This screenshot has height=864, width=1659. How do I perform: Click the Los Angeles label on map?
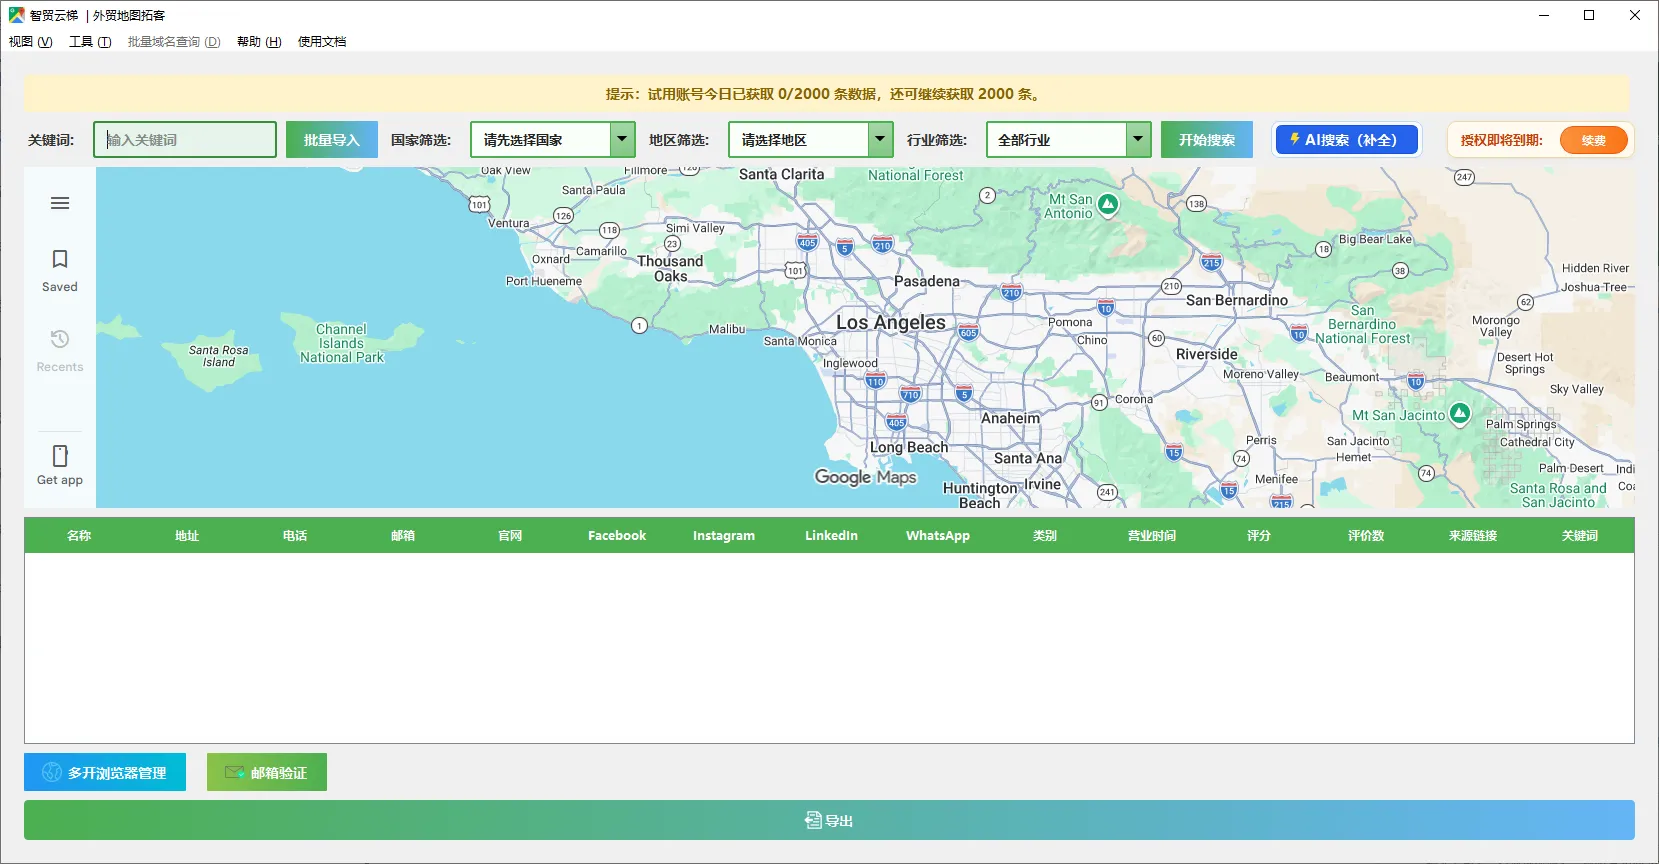tap(891, 322)
